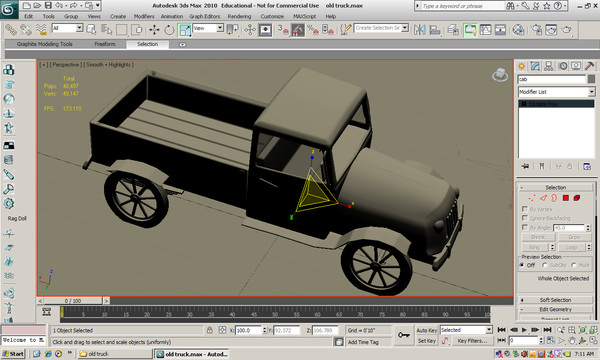Select Vertex sub-object level icon
The height and width of the screenshot is (360, 600).
coord(532,198)
